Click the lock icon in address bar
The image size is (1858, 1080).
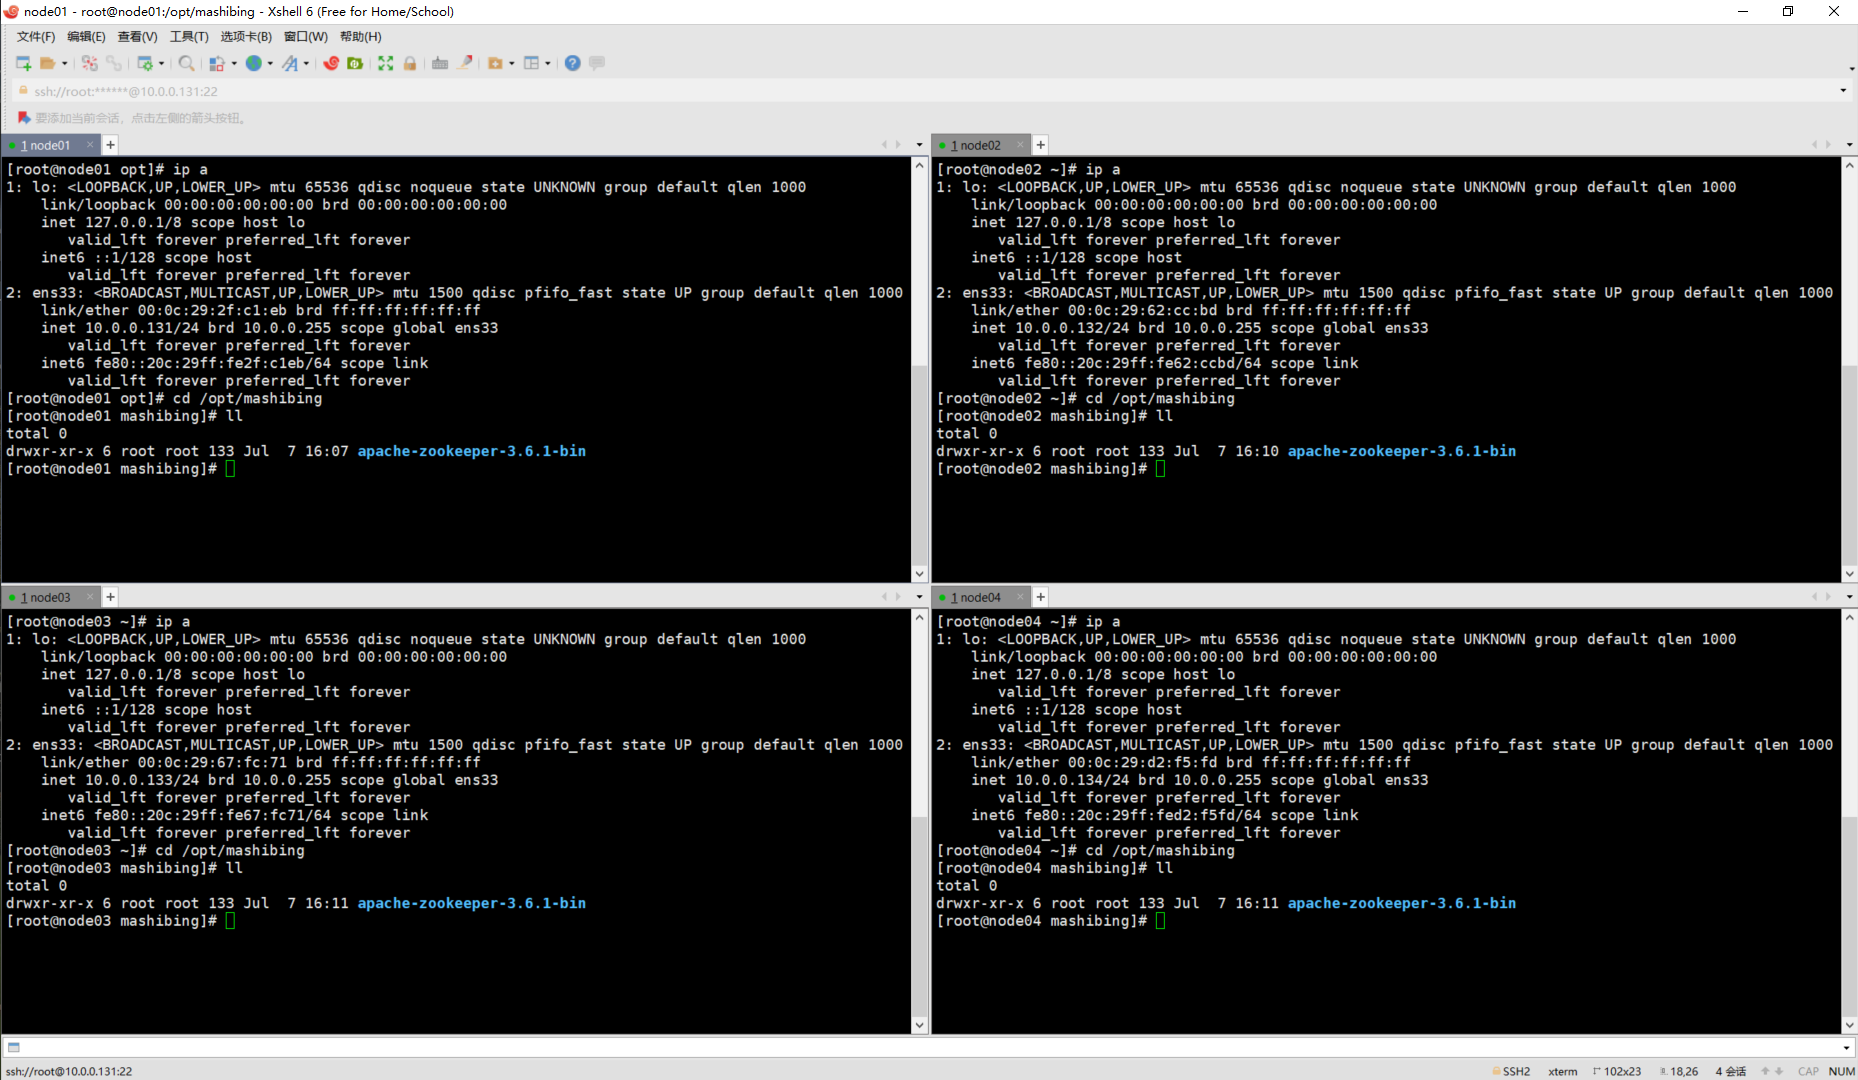coord(23,91)
